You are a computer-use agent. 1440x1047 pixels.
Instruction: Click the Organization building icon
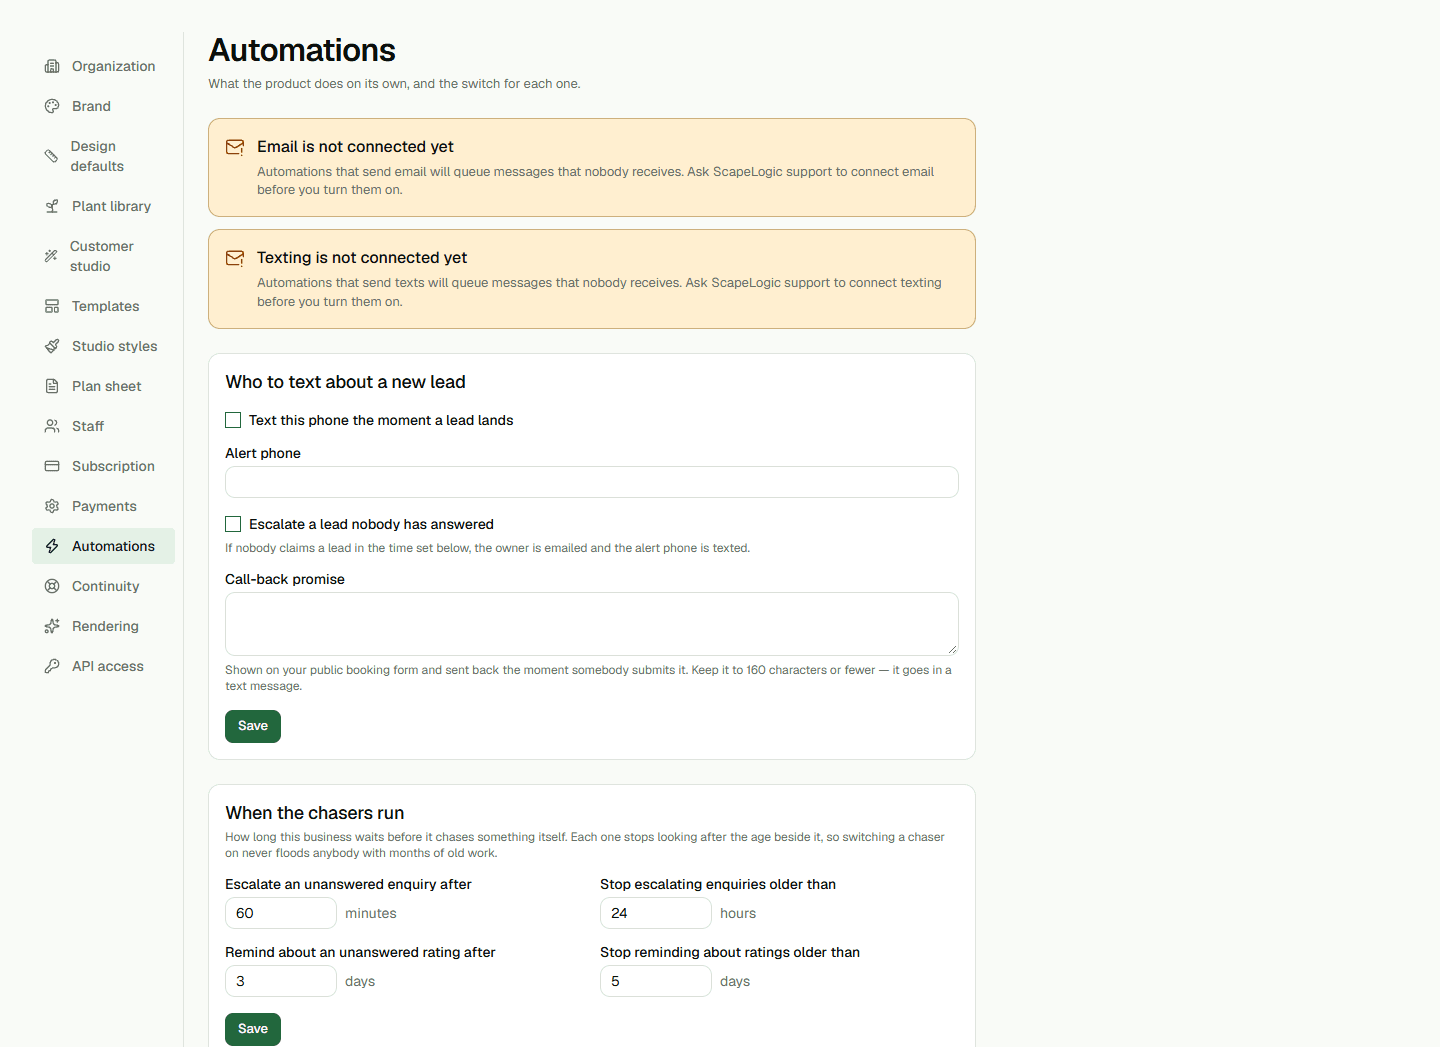coord(52,66)
